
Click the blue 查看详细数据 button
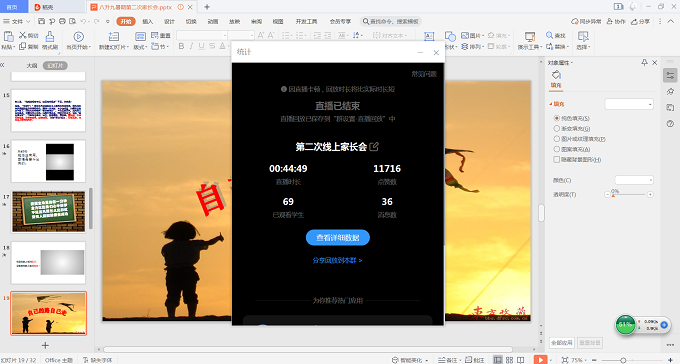click(338, 238)
